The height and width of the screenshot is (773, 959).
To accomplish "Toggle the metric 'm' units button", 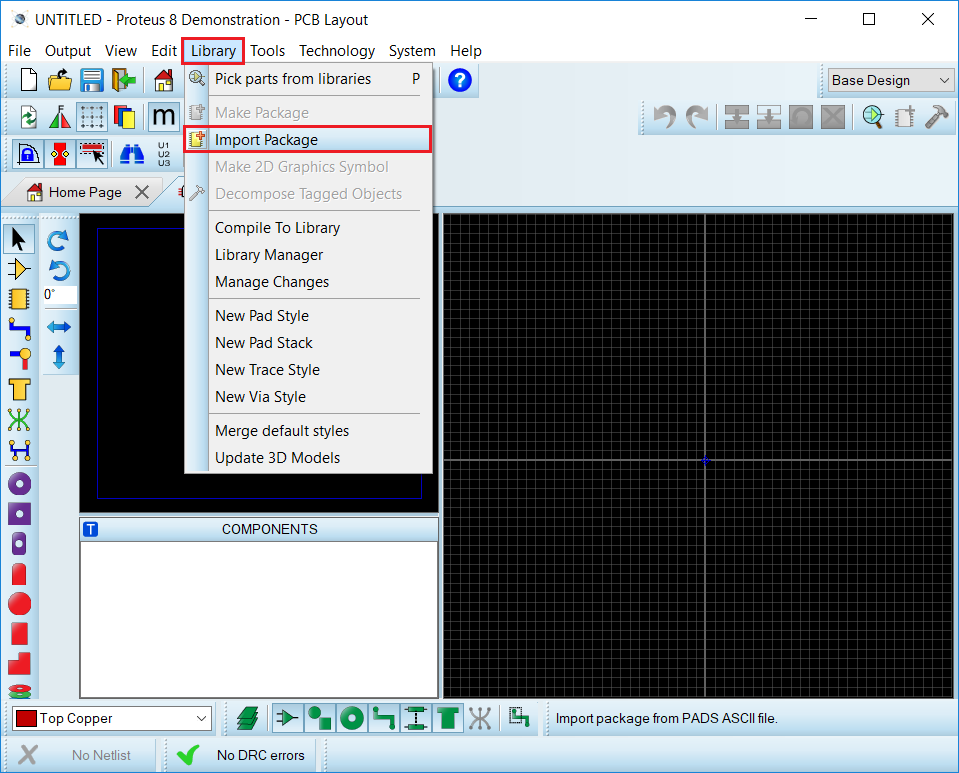I will click(163, 117).
